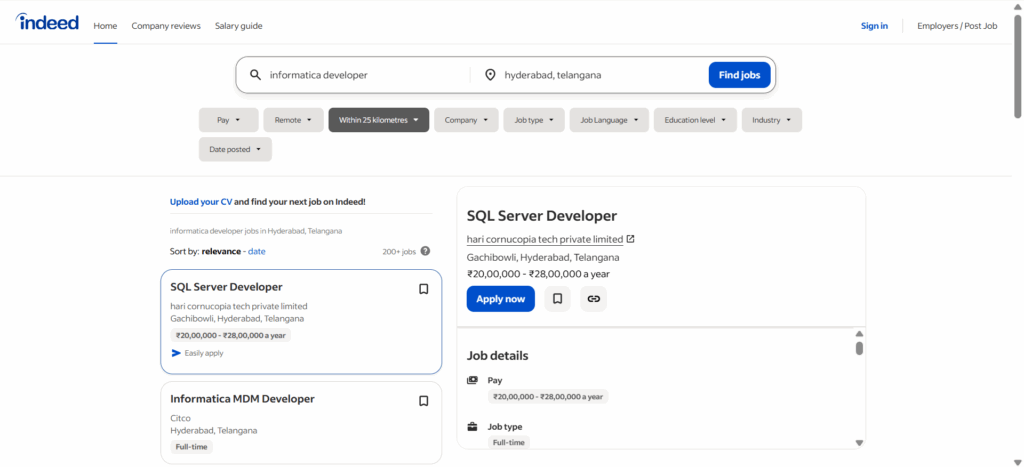Click scroll down arrow in job details
Viewport: 1024px width, 467px height.
[858, 442]
